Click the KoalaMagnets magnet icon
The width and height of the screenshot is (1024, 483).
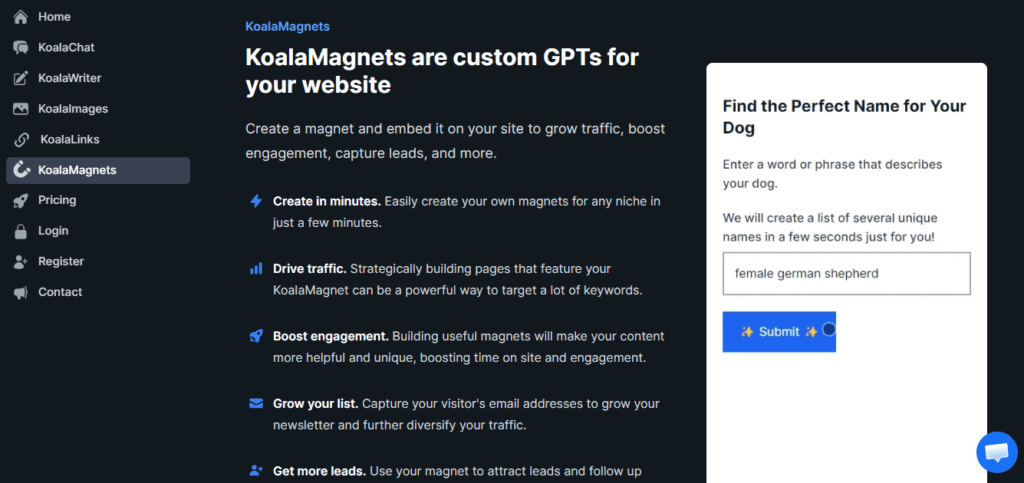click(20, 170)
